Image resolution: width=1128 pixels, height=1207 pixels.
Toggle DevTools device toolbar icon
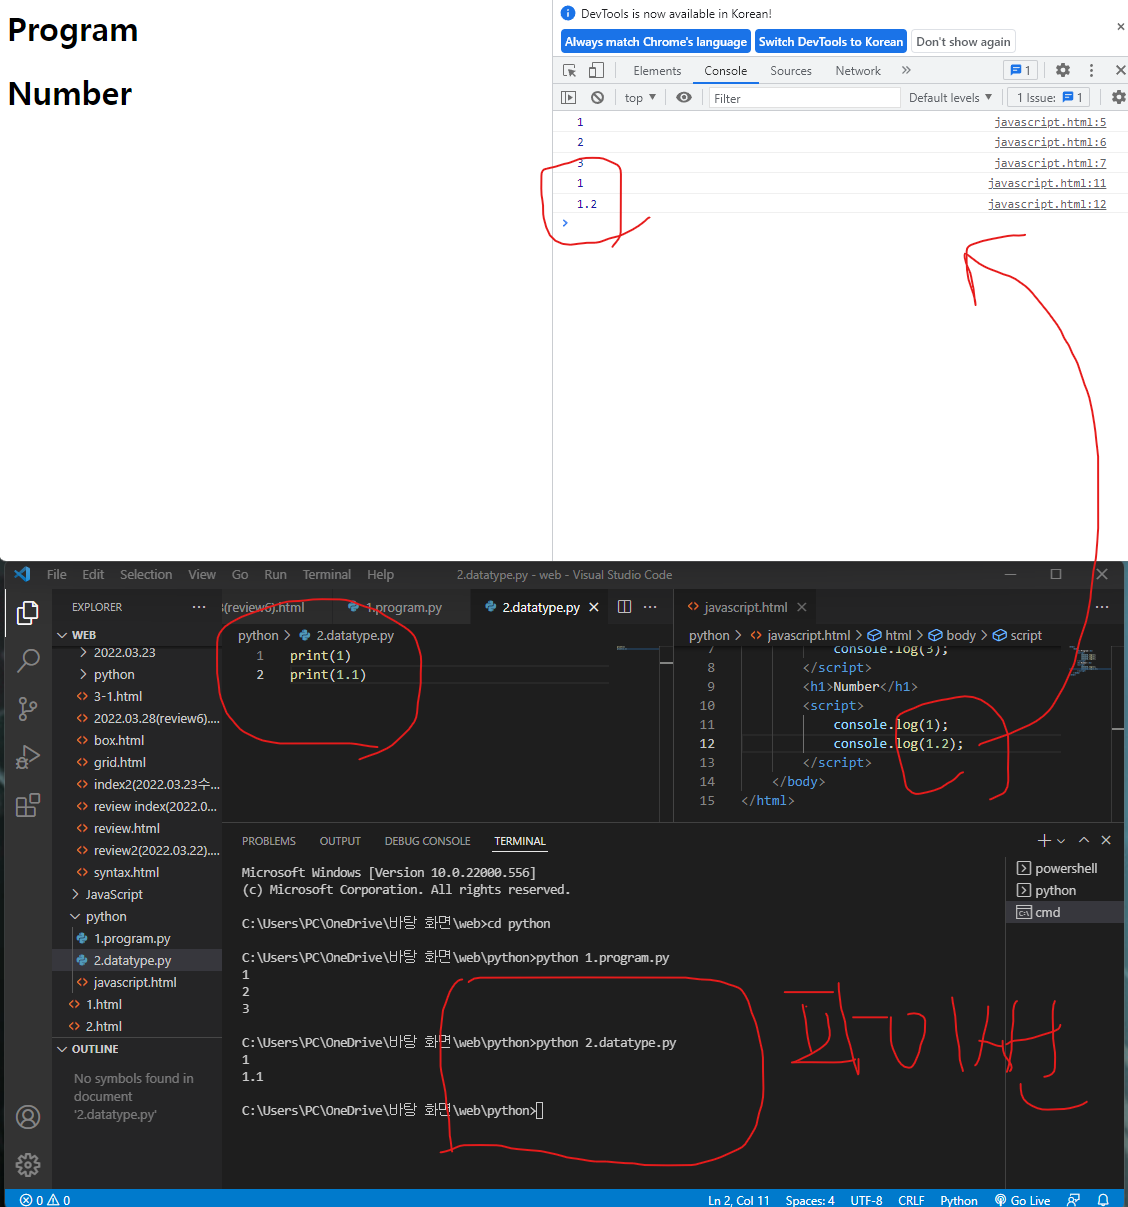click(x=596, y=70)
